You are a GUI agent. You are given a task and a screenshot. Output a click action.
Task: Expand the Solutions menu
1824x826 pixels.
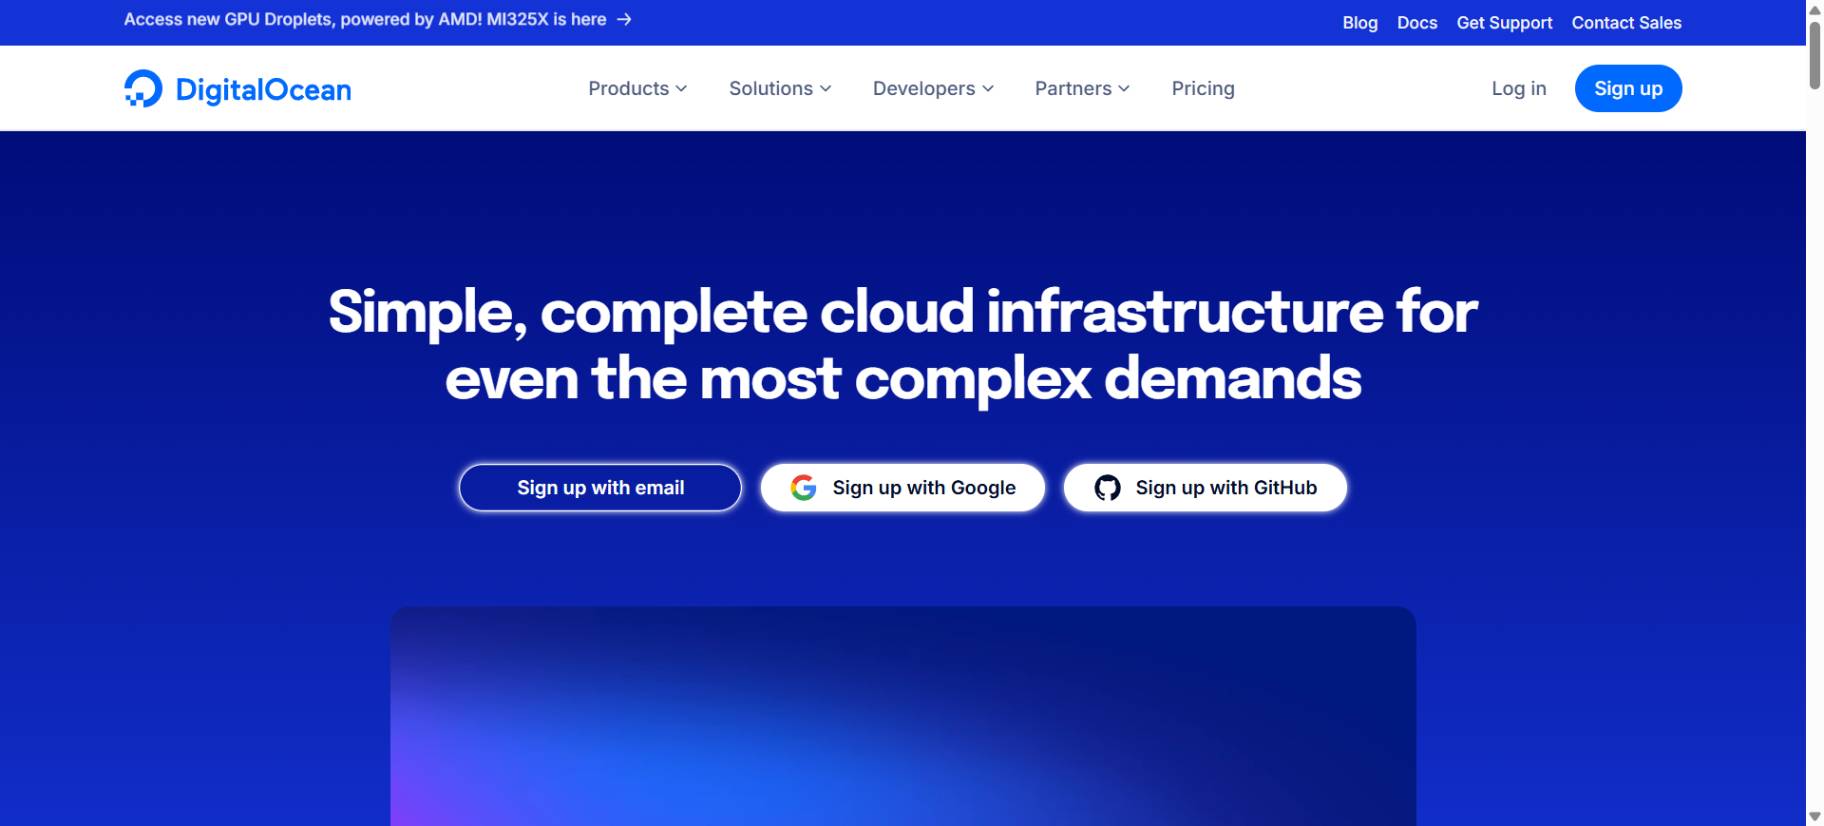(x=780, y=88)
